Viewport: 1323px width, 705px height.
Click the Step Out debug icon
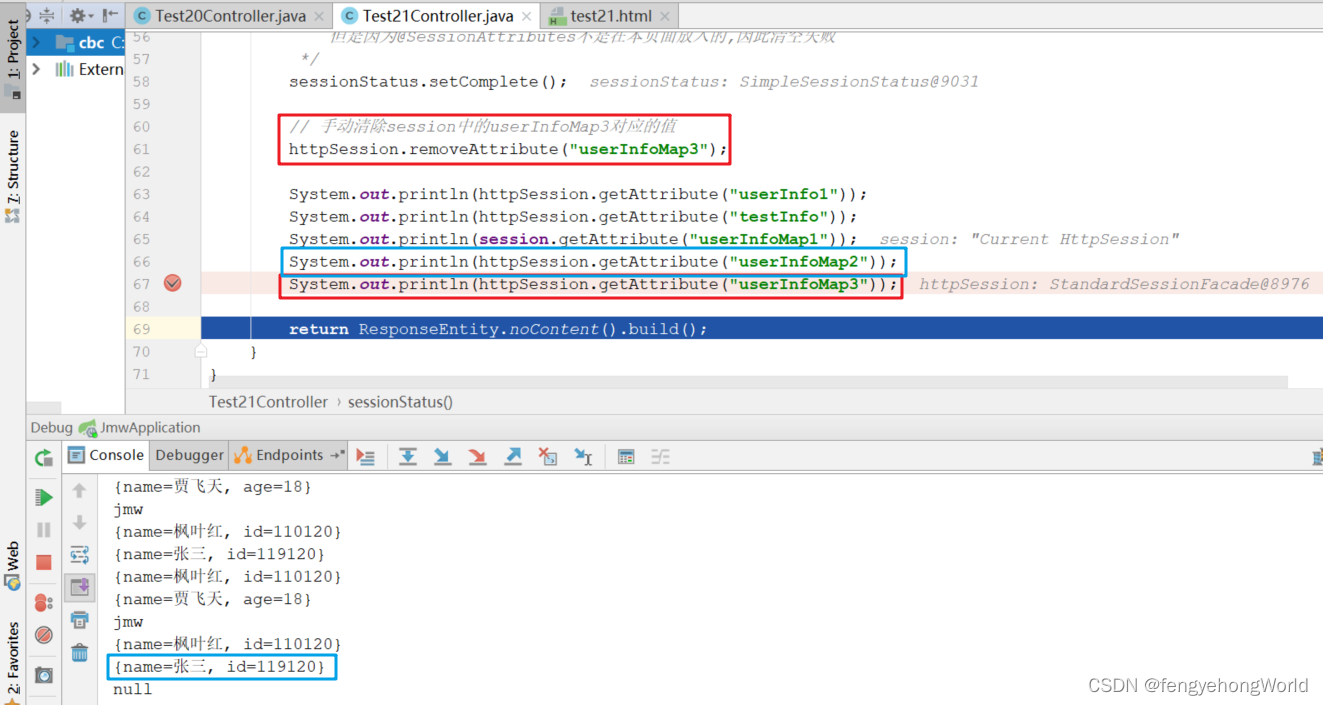tap(513, 456)
